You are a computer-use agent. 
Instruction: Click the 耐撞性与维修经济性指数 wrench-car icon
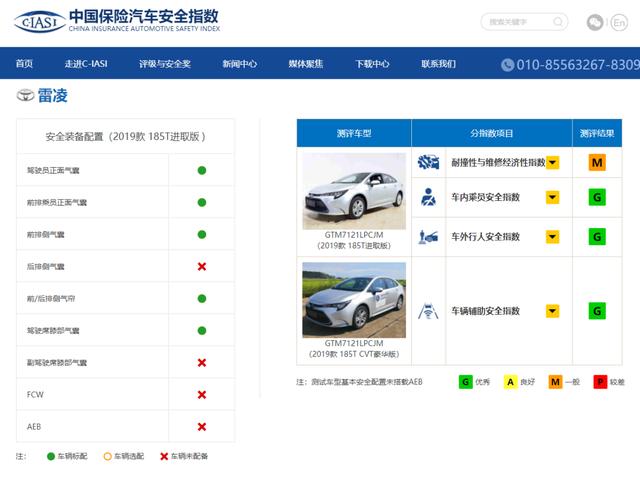tap(428, 162)
